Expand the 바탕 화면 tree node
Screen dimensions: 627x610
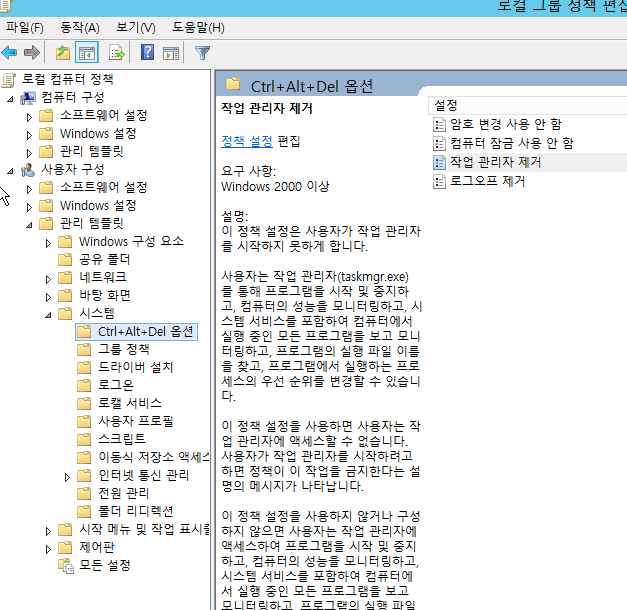coord(48,297)
